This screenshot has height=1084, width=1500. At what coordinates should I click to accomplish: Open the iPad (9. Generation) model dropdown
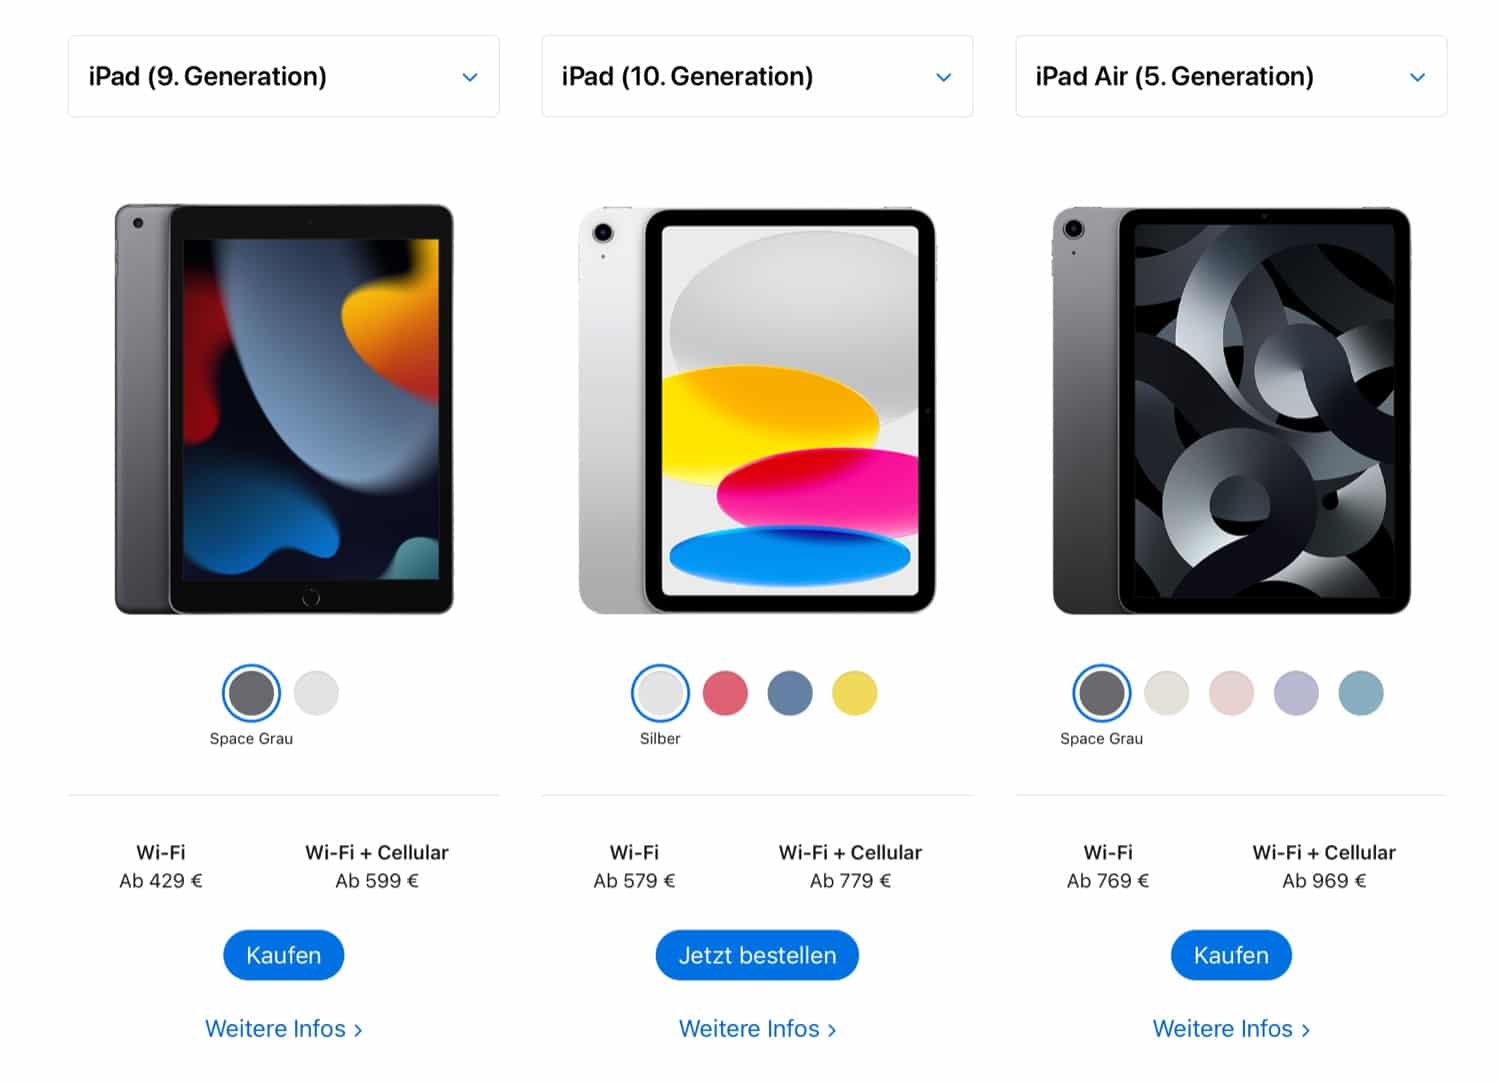pyautogui.click(x=283, y=76)
